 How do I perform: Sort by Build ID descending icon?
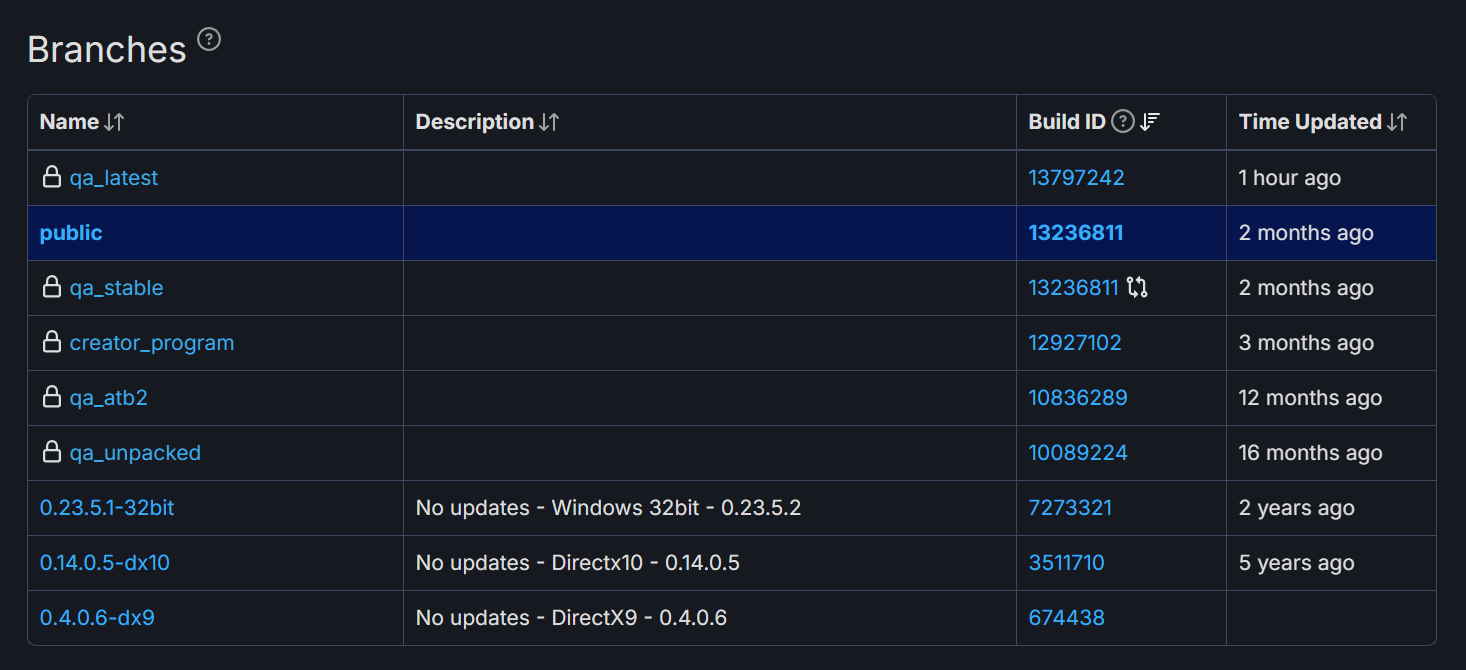click(1150, 122)
